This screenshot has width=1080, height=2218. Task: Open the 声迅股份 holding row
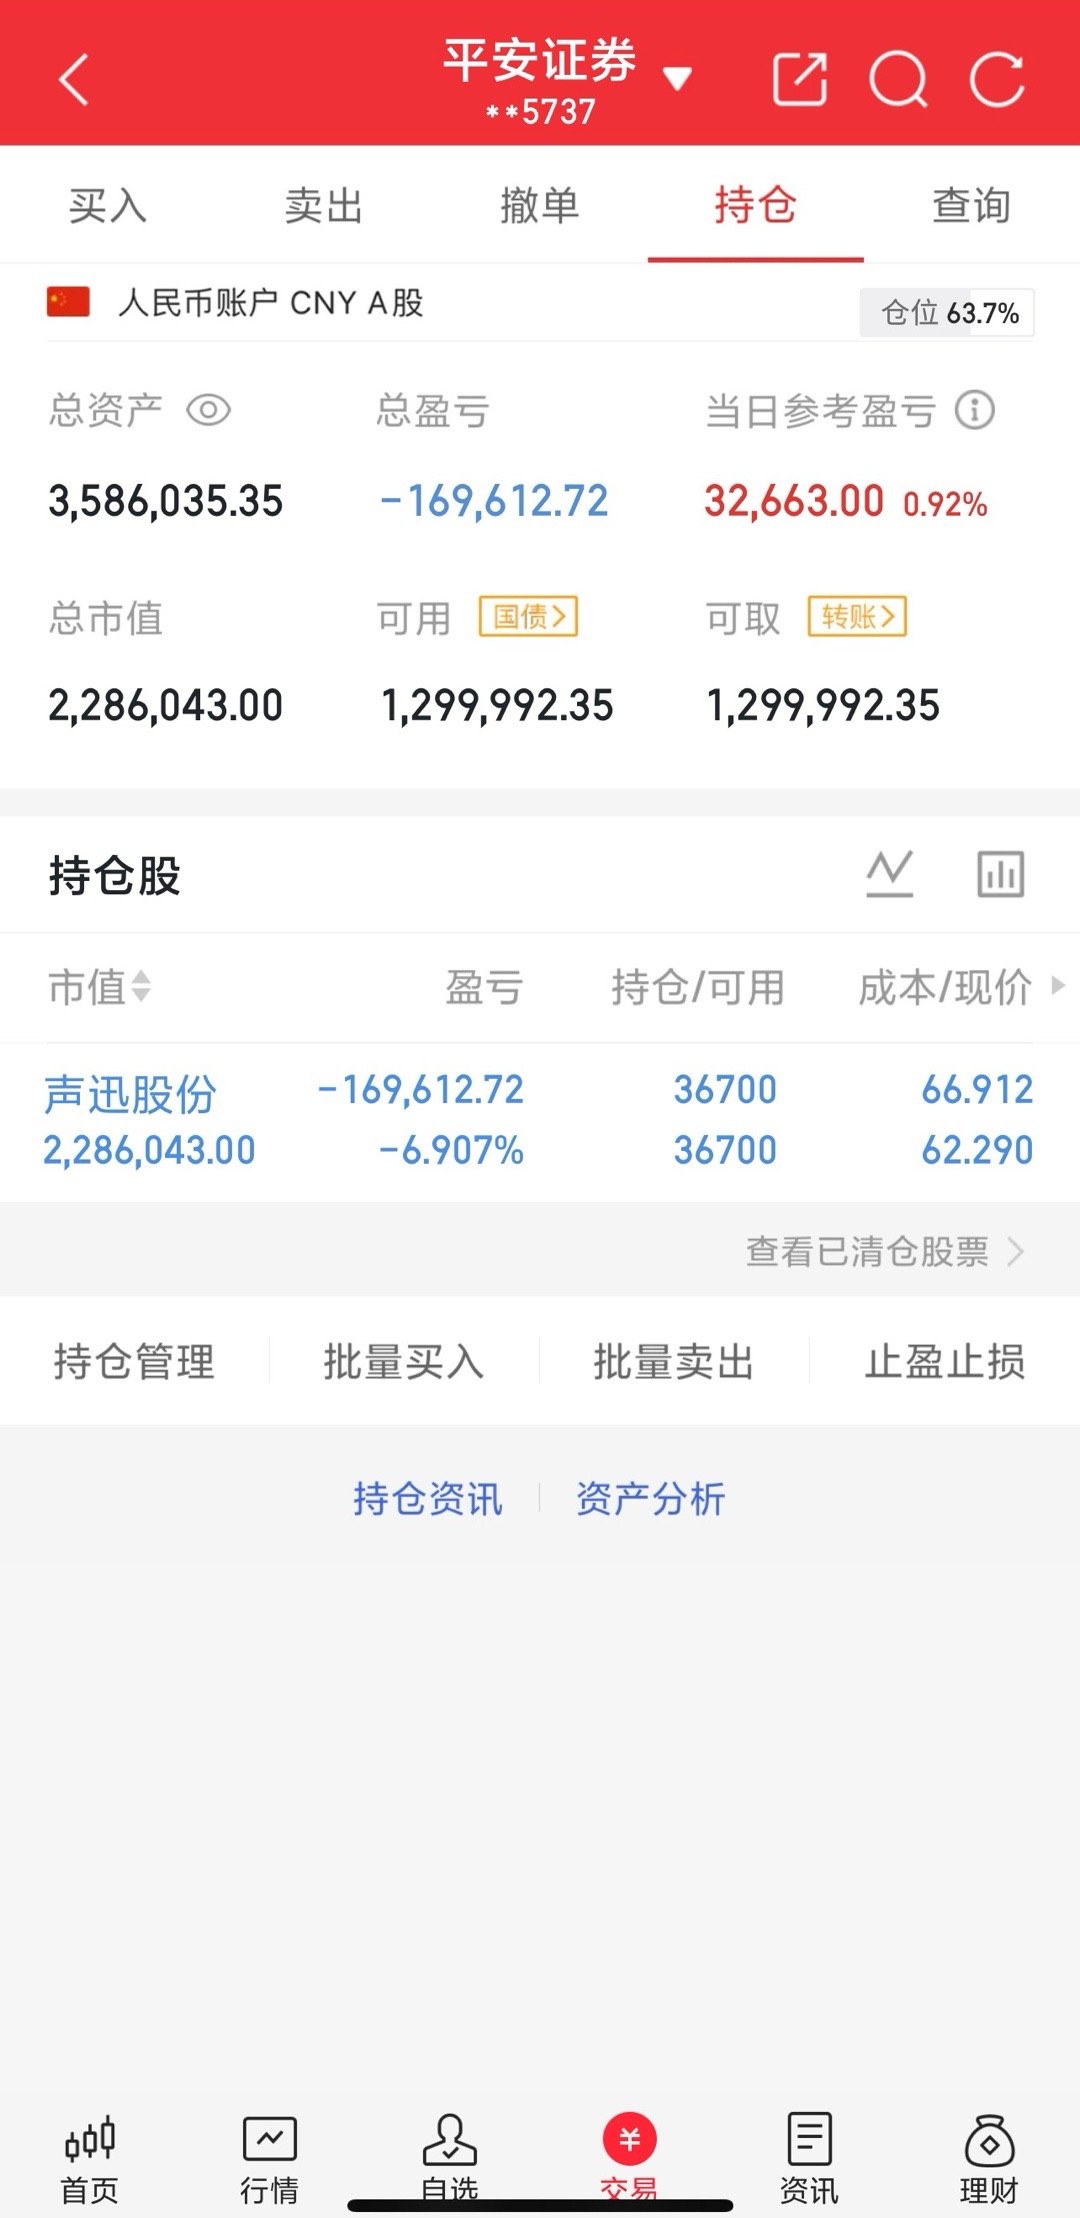[x=540, y=1121]
